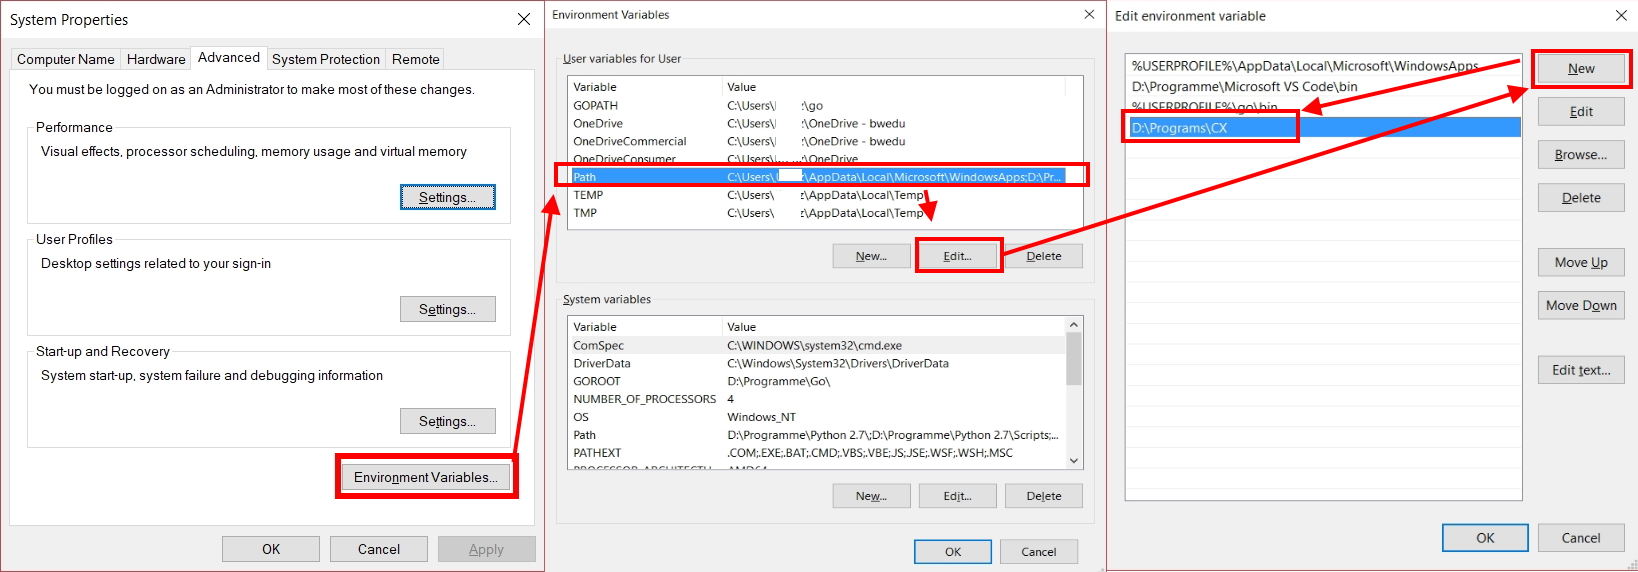The image size is (1638, 572).
Task: Open Performance Settings button
Action: coord(448,197)
